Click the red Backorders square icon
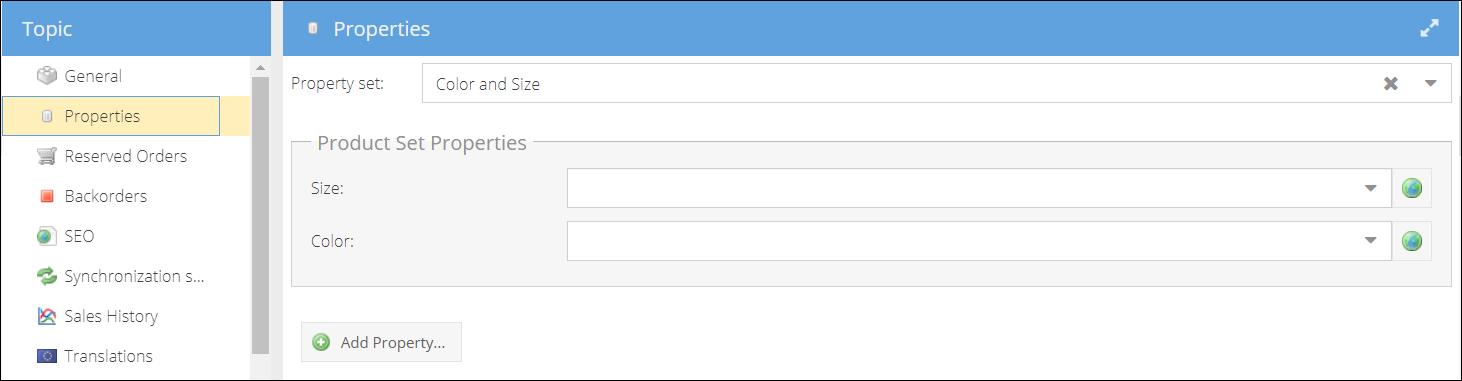1462x381 pixels. pos(46,196)
